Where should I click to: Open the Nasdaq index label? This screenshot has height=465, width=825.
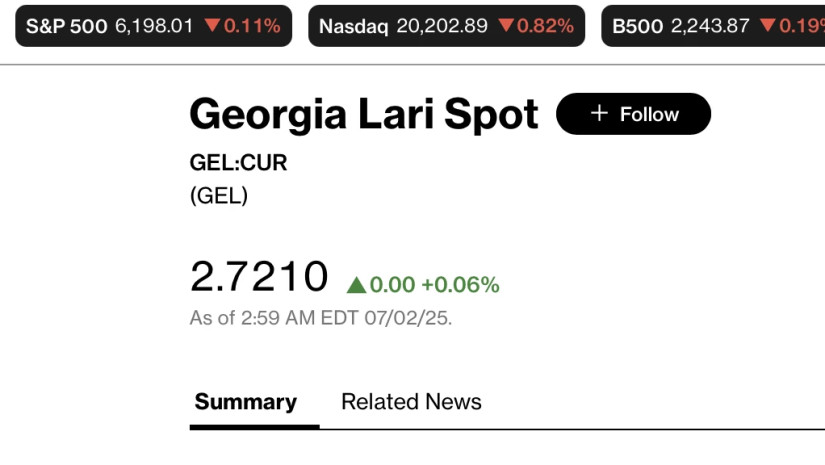[353, 26]
